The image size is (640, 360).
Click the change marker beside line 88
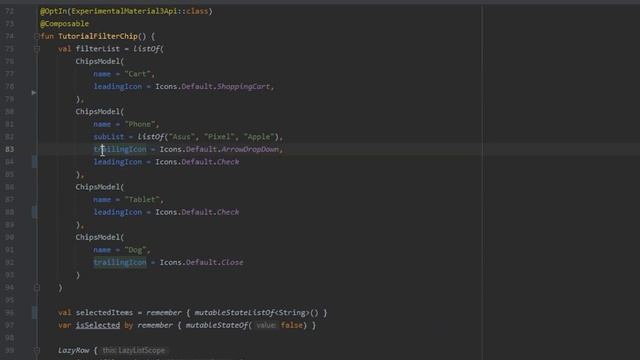[x=34, y=212]
